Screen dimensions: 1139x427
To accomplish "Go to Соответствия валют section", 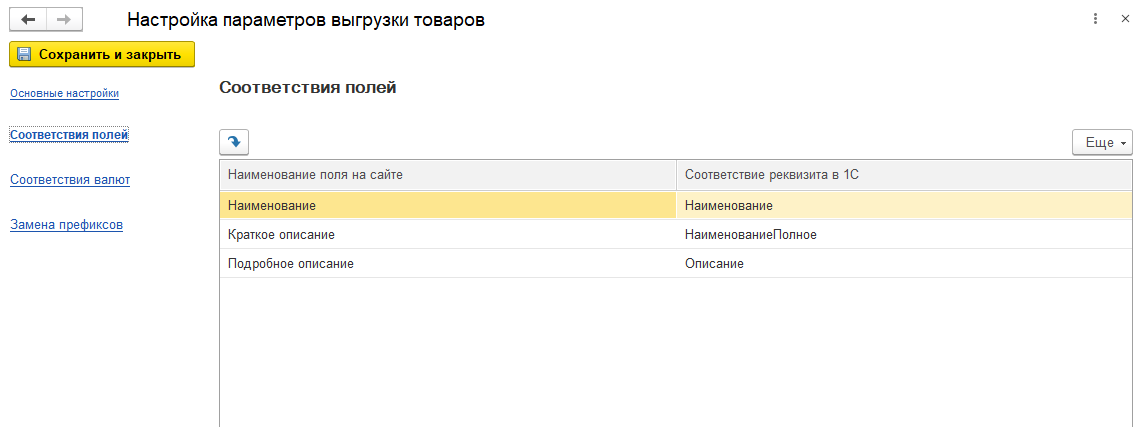I will pos(70,179).
